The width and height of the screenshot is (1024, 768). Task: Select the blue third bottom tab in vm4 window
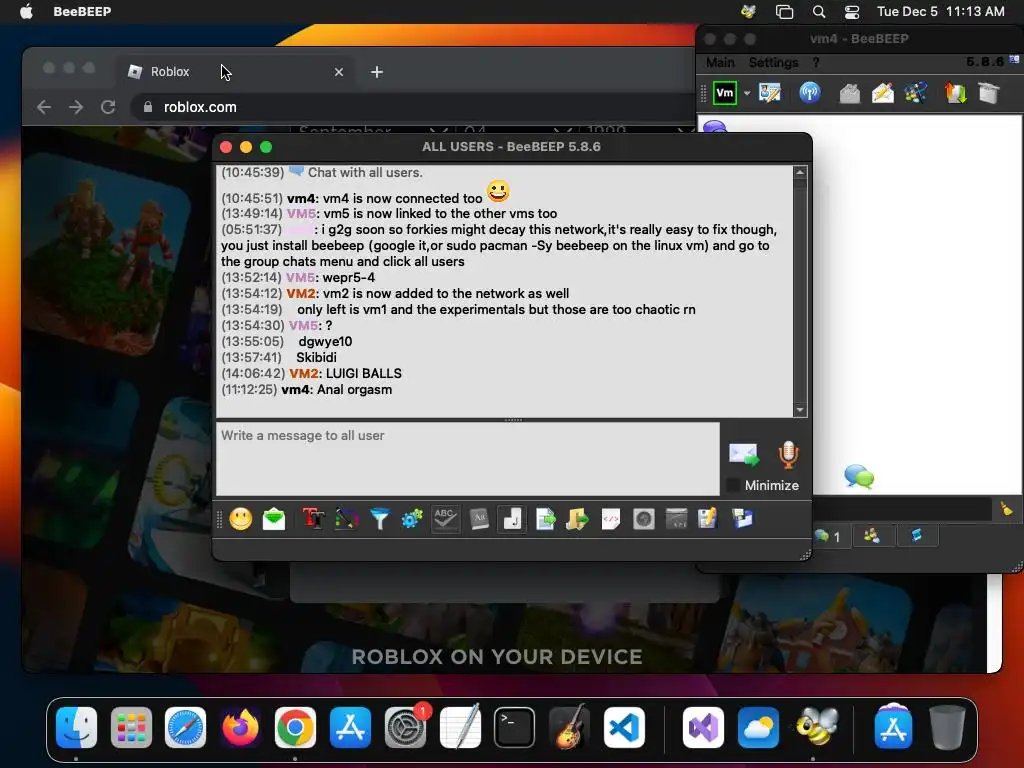(x=917, y=536)
